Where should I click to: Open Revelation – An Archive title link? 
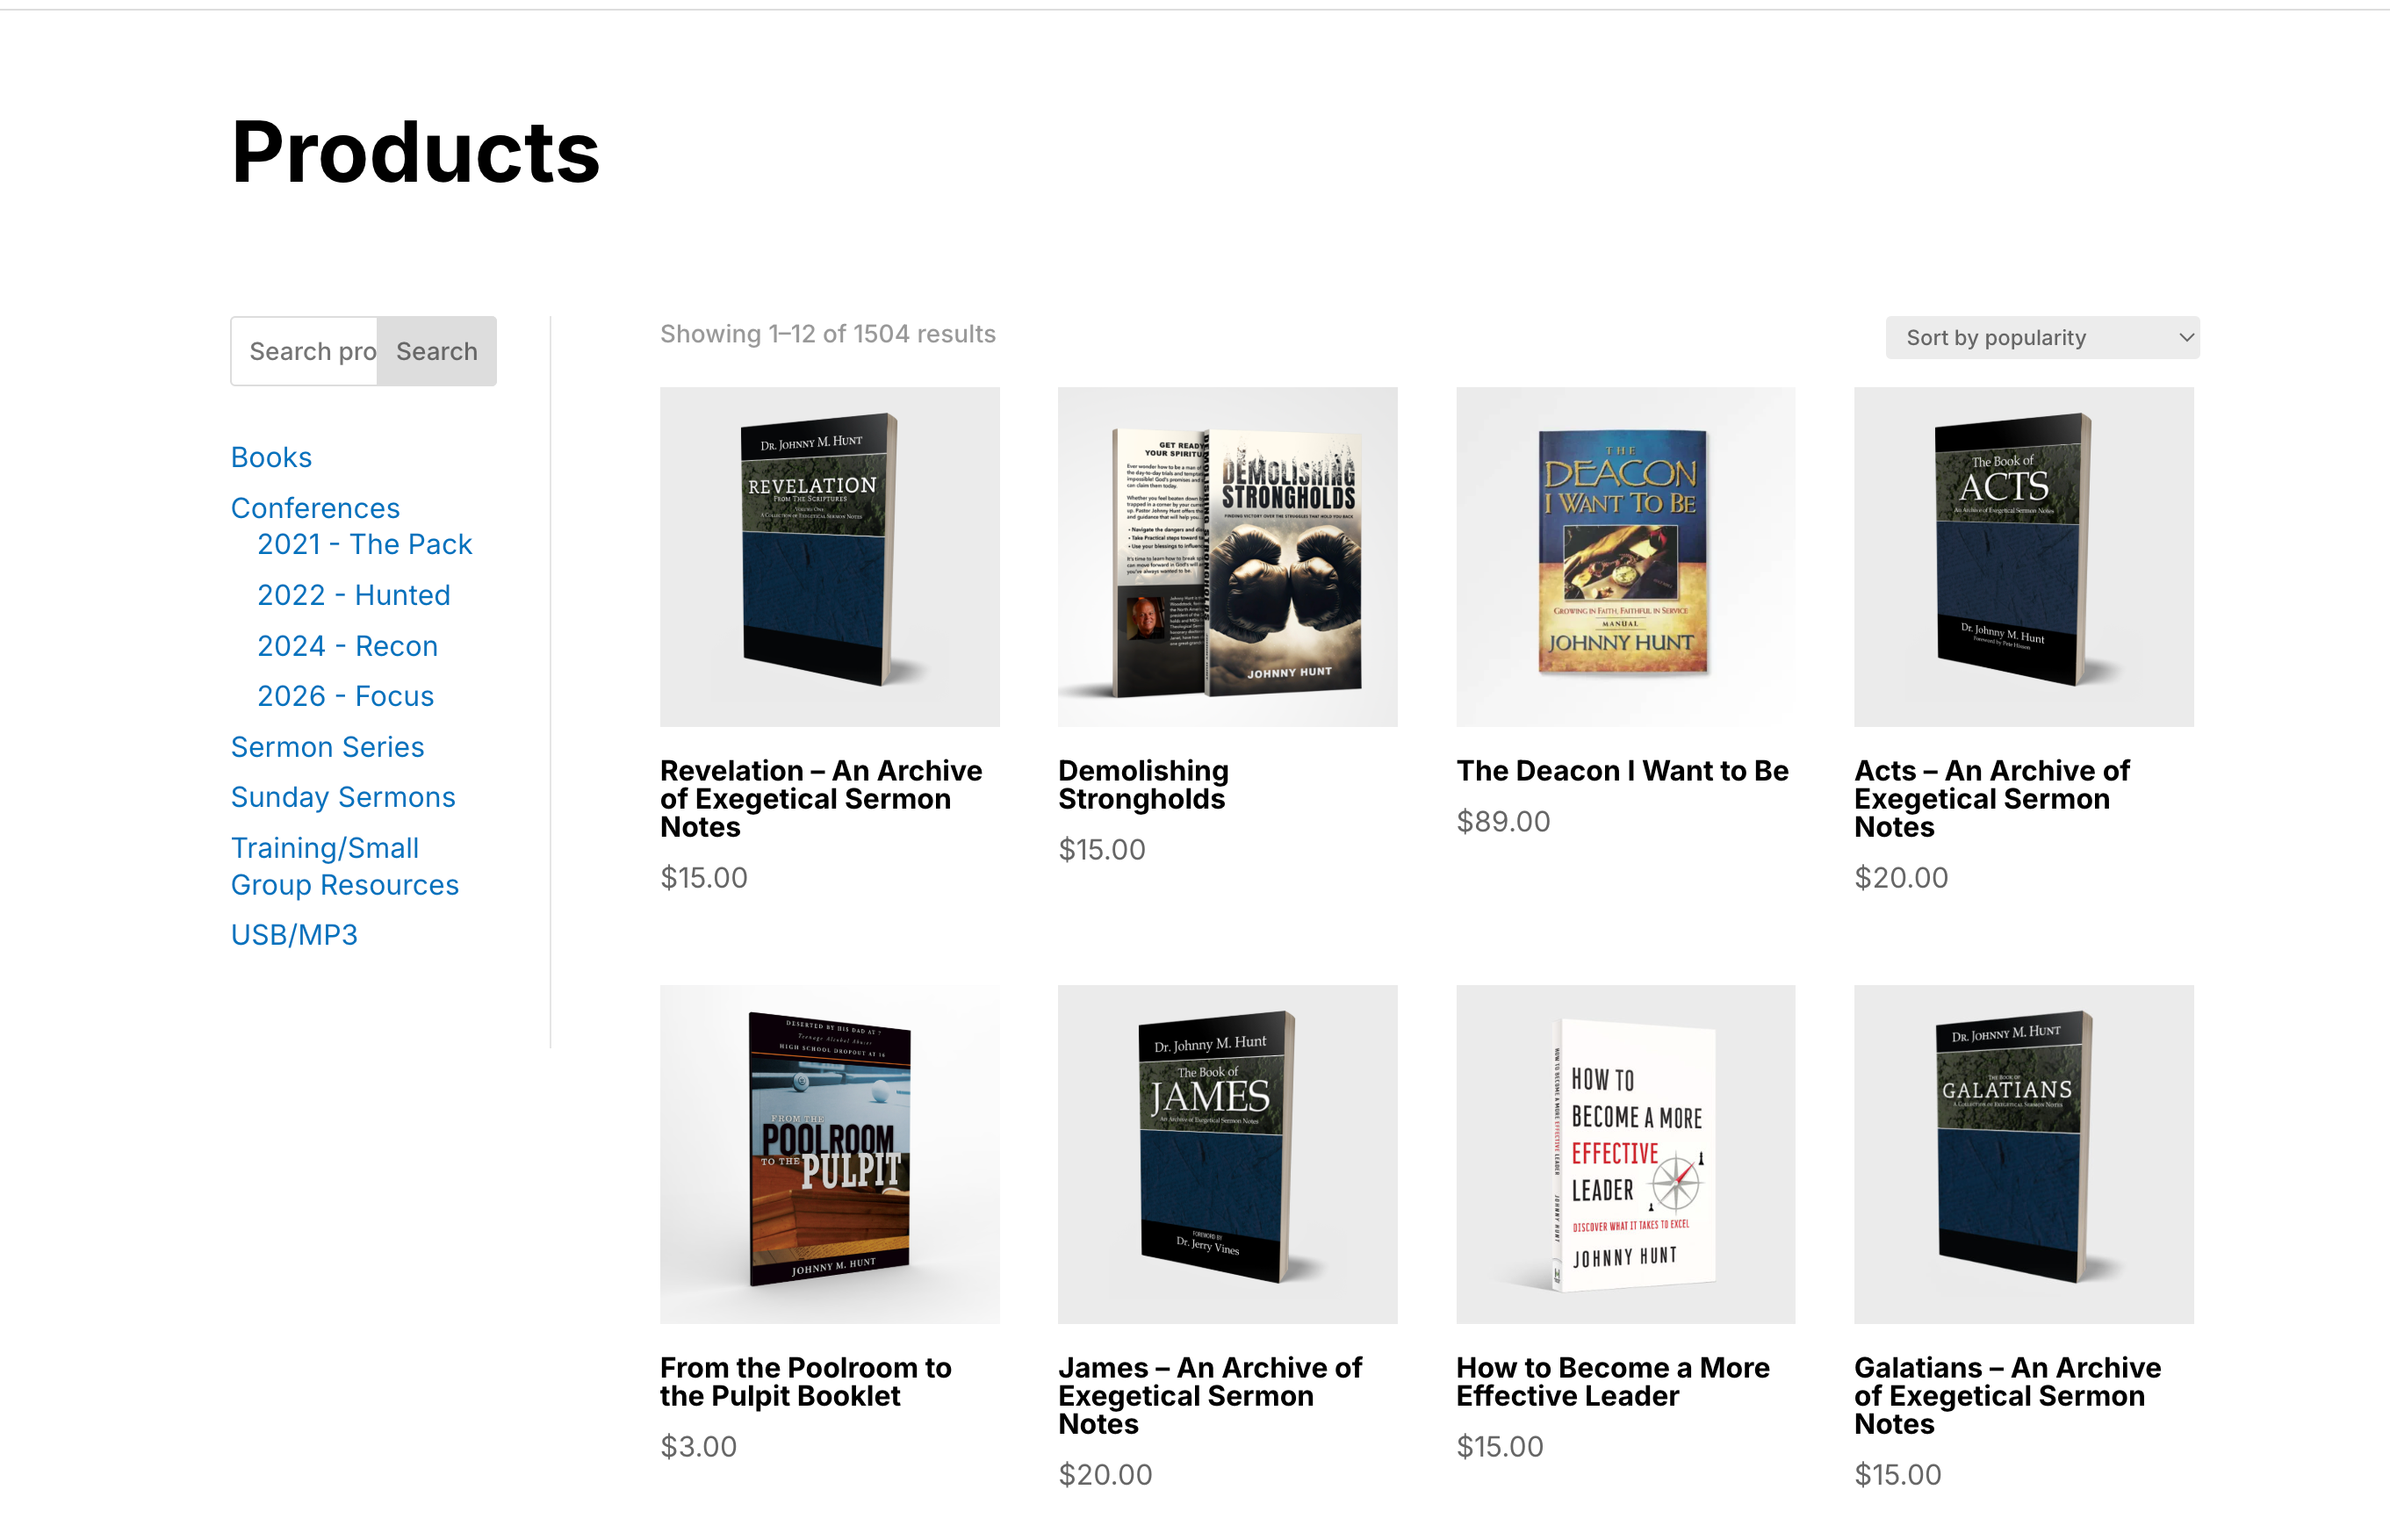pos(821,799)
